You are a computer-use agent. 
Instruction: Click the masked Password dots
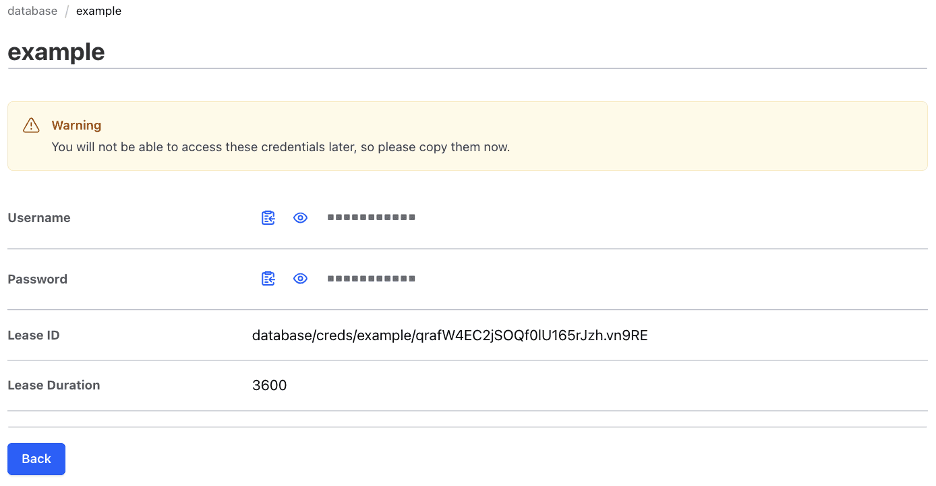[371, 279]
